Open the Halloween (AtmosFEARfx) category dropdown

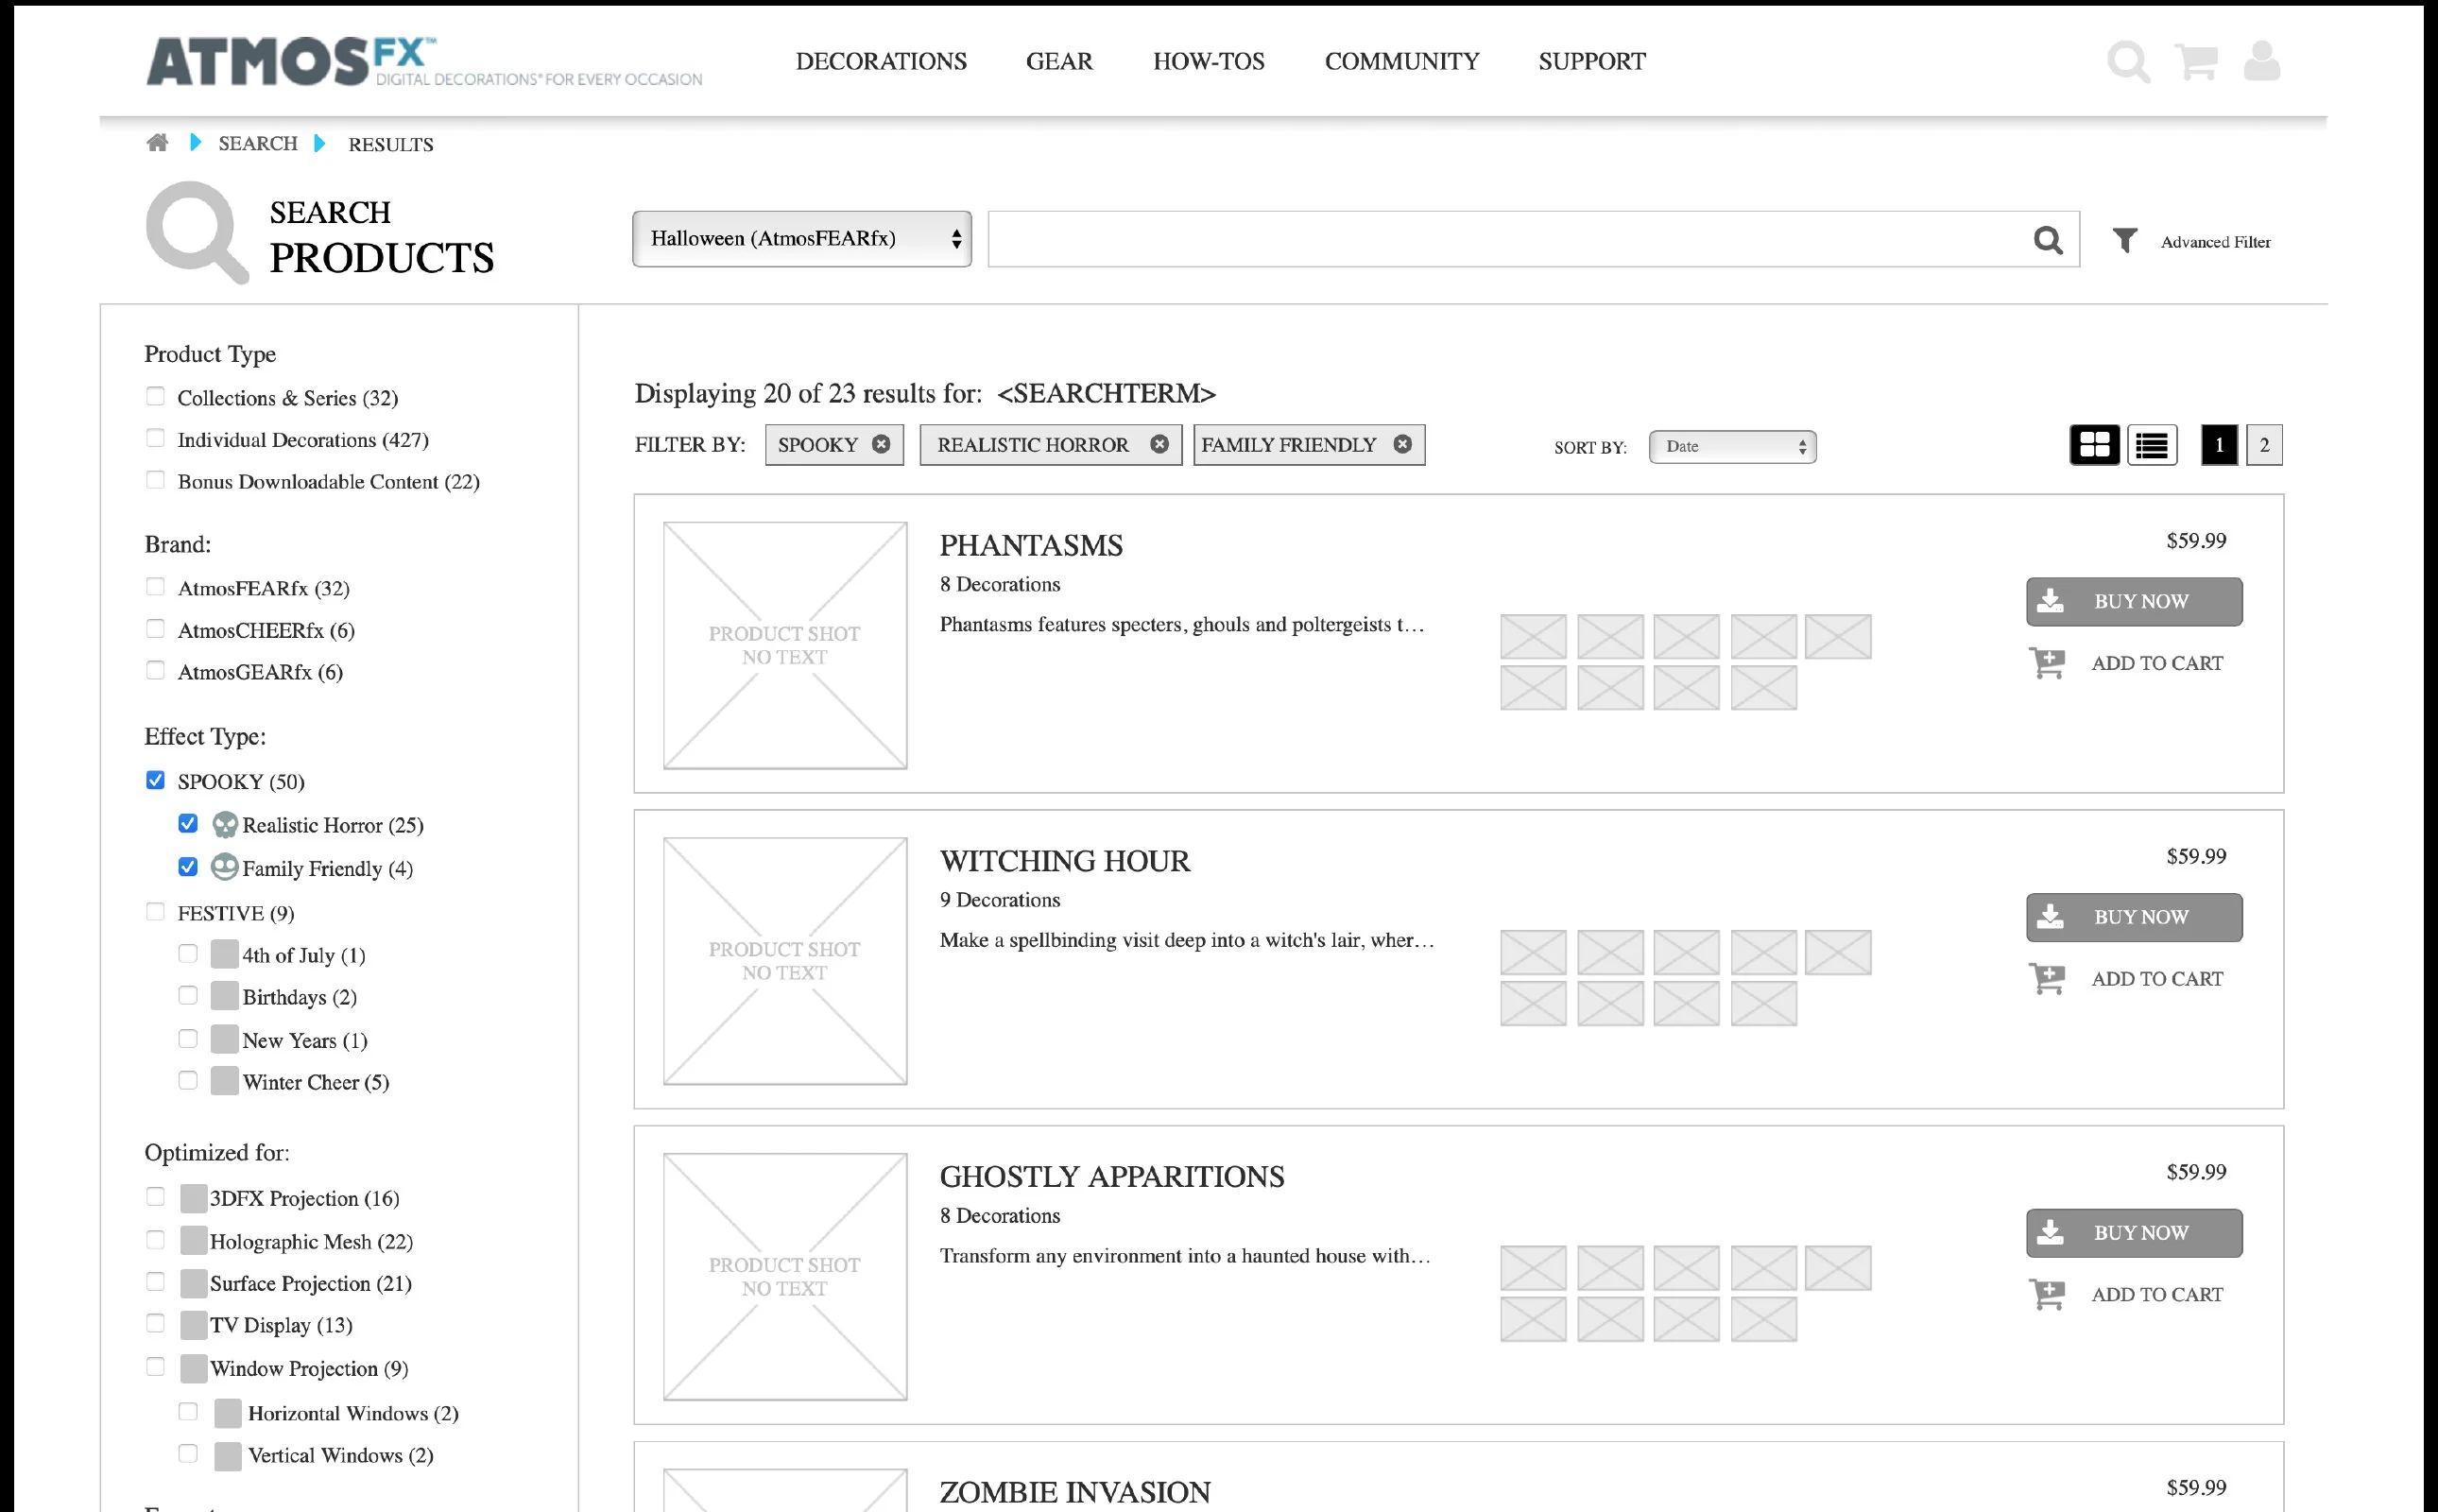pos(802,239)
